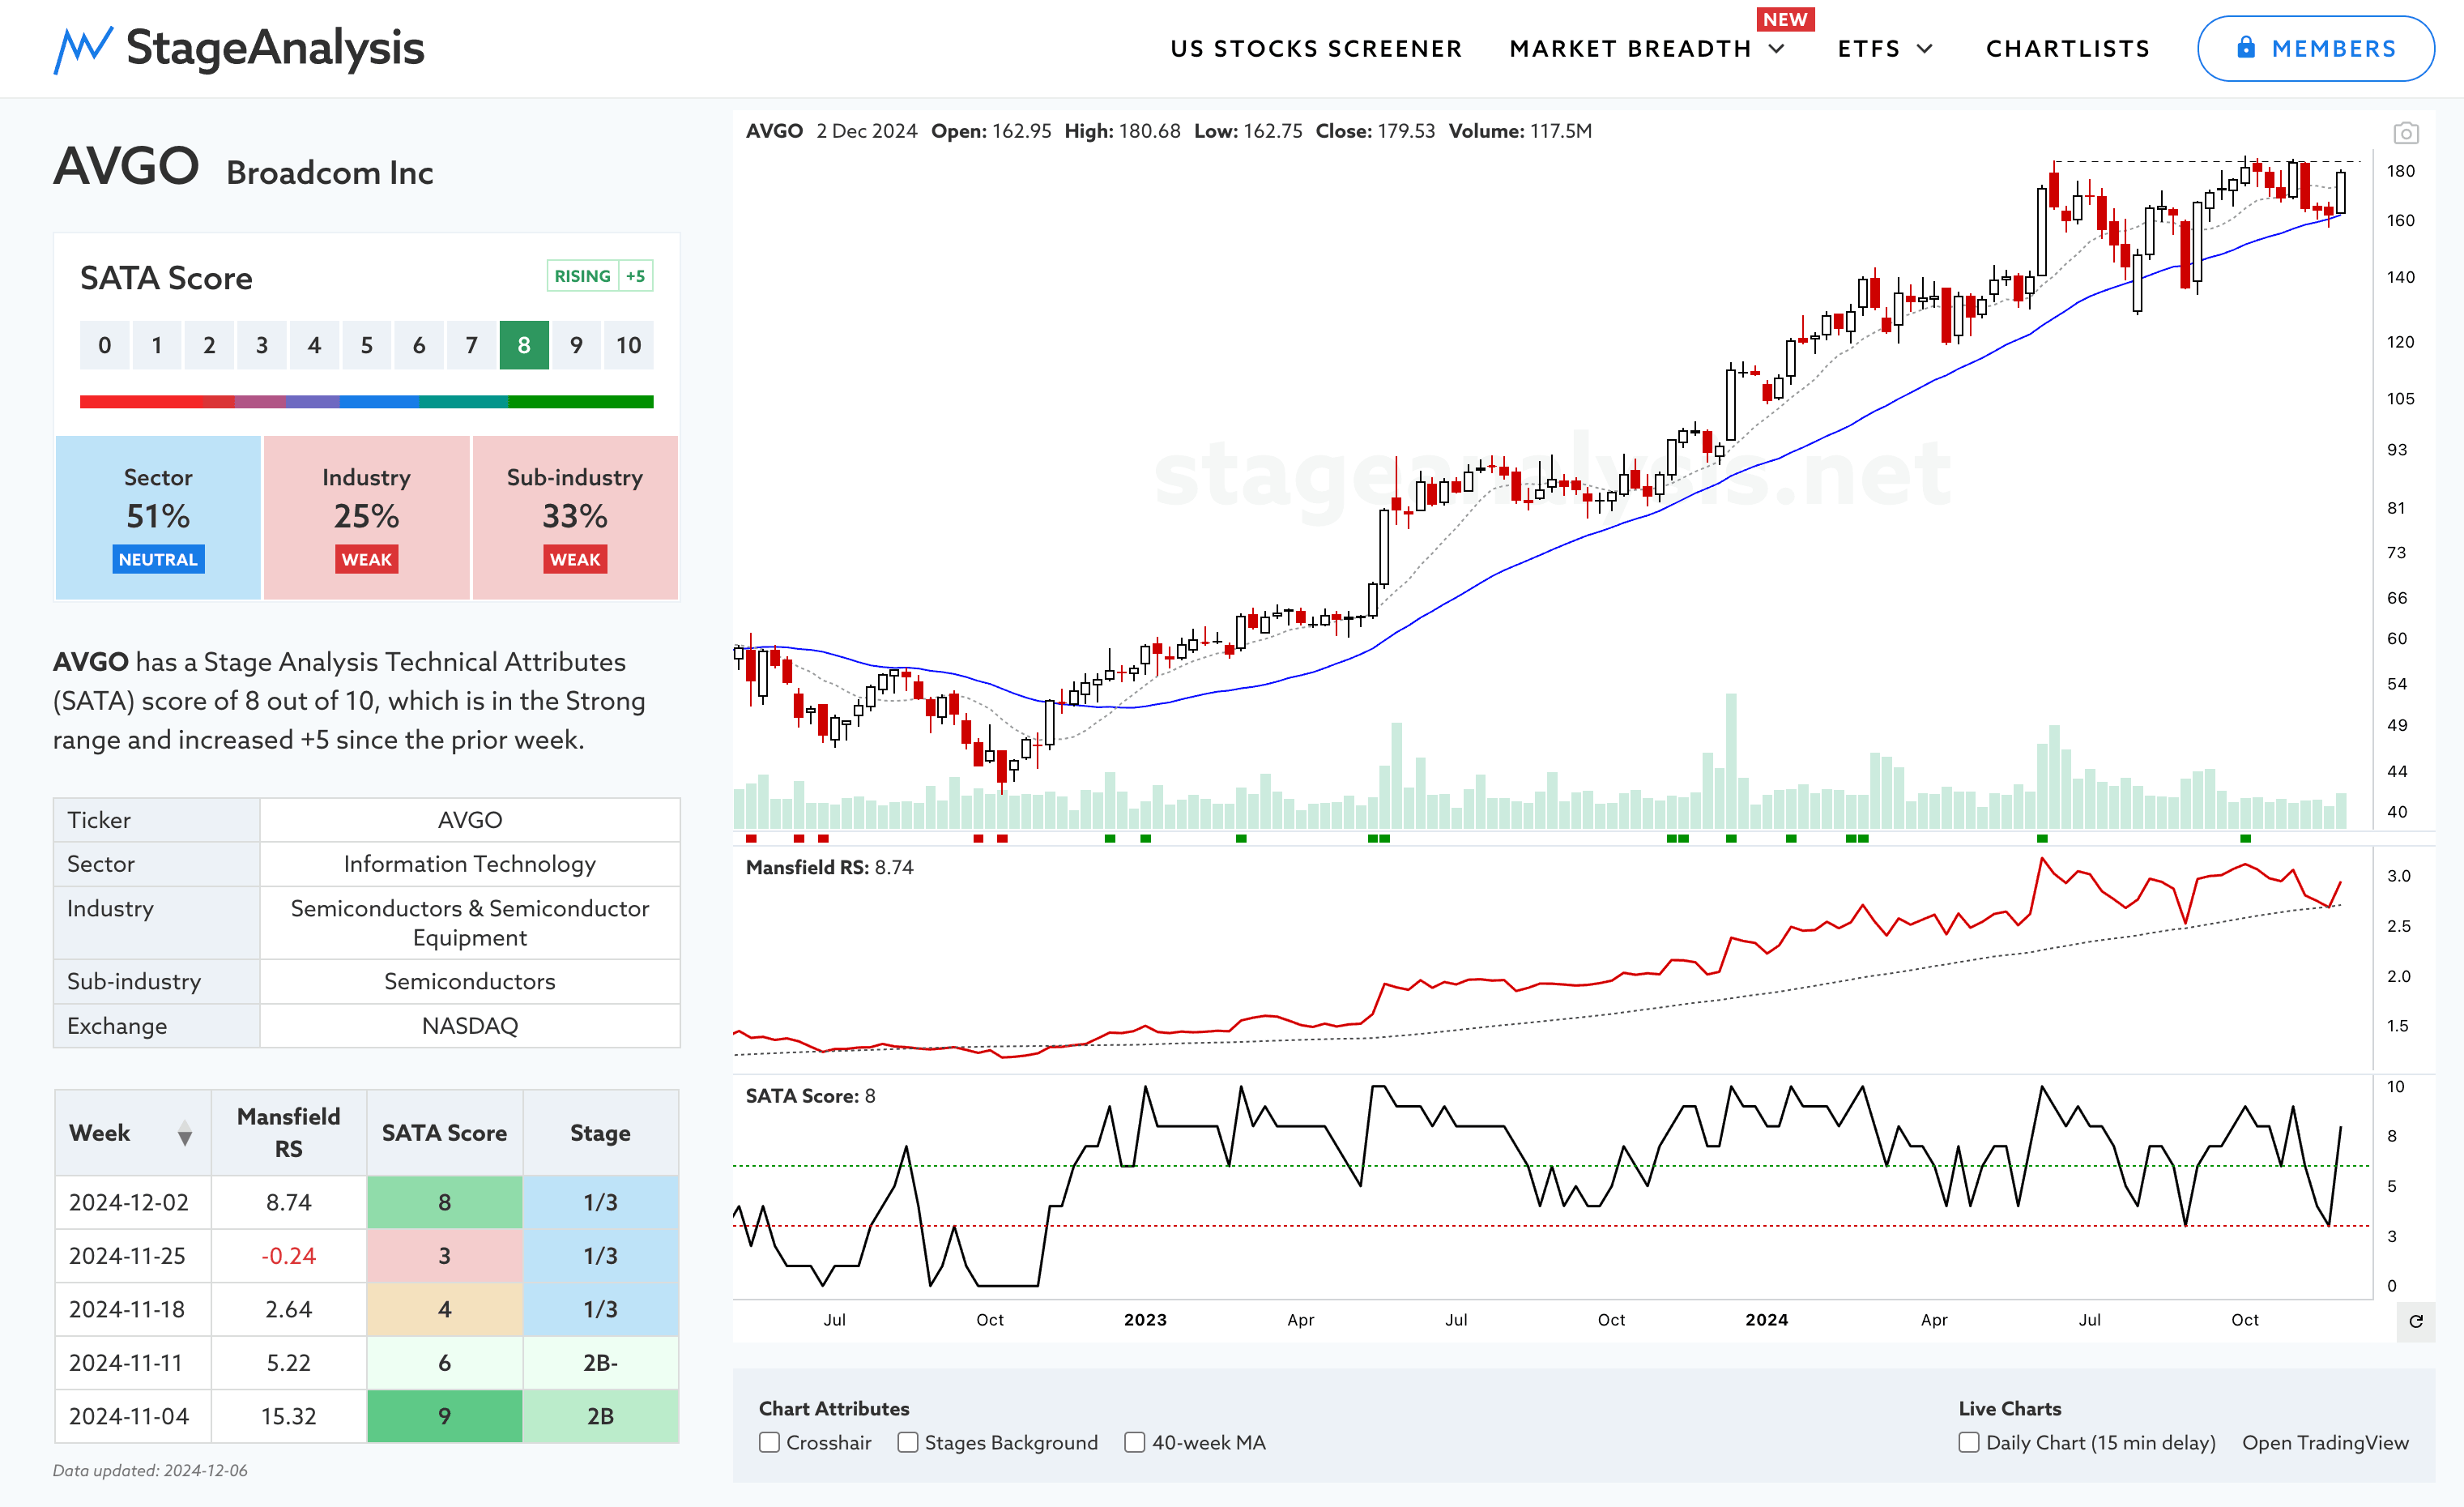Open the Market Breadth menu item
This screenshot has width=2464, height=1507.
pyautogui.click(x=1630, y=49)
